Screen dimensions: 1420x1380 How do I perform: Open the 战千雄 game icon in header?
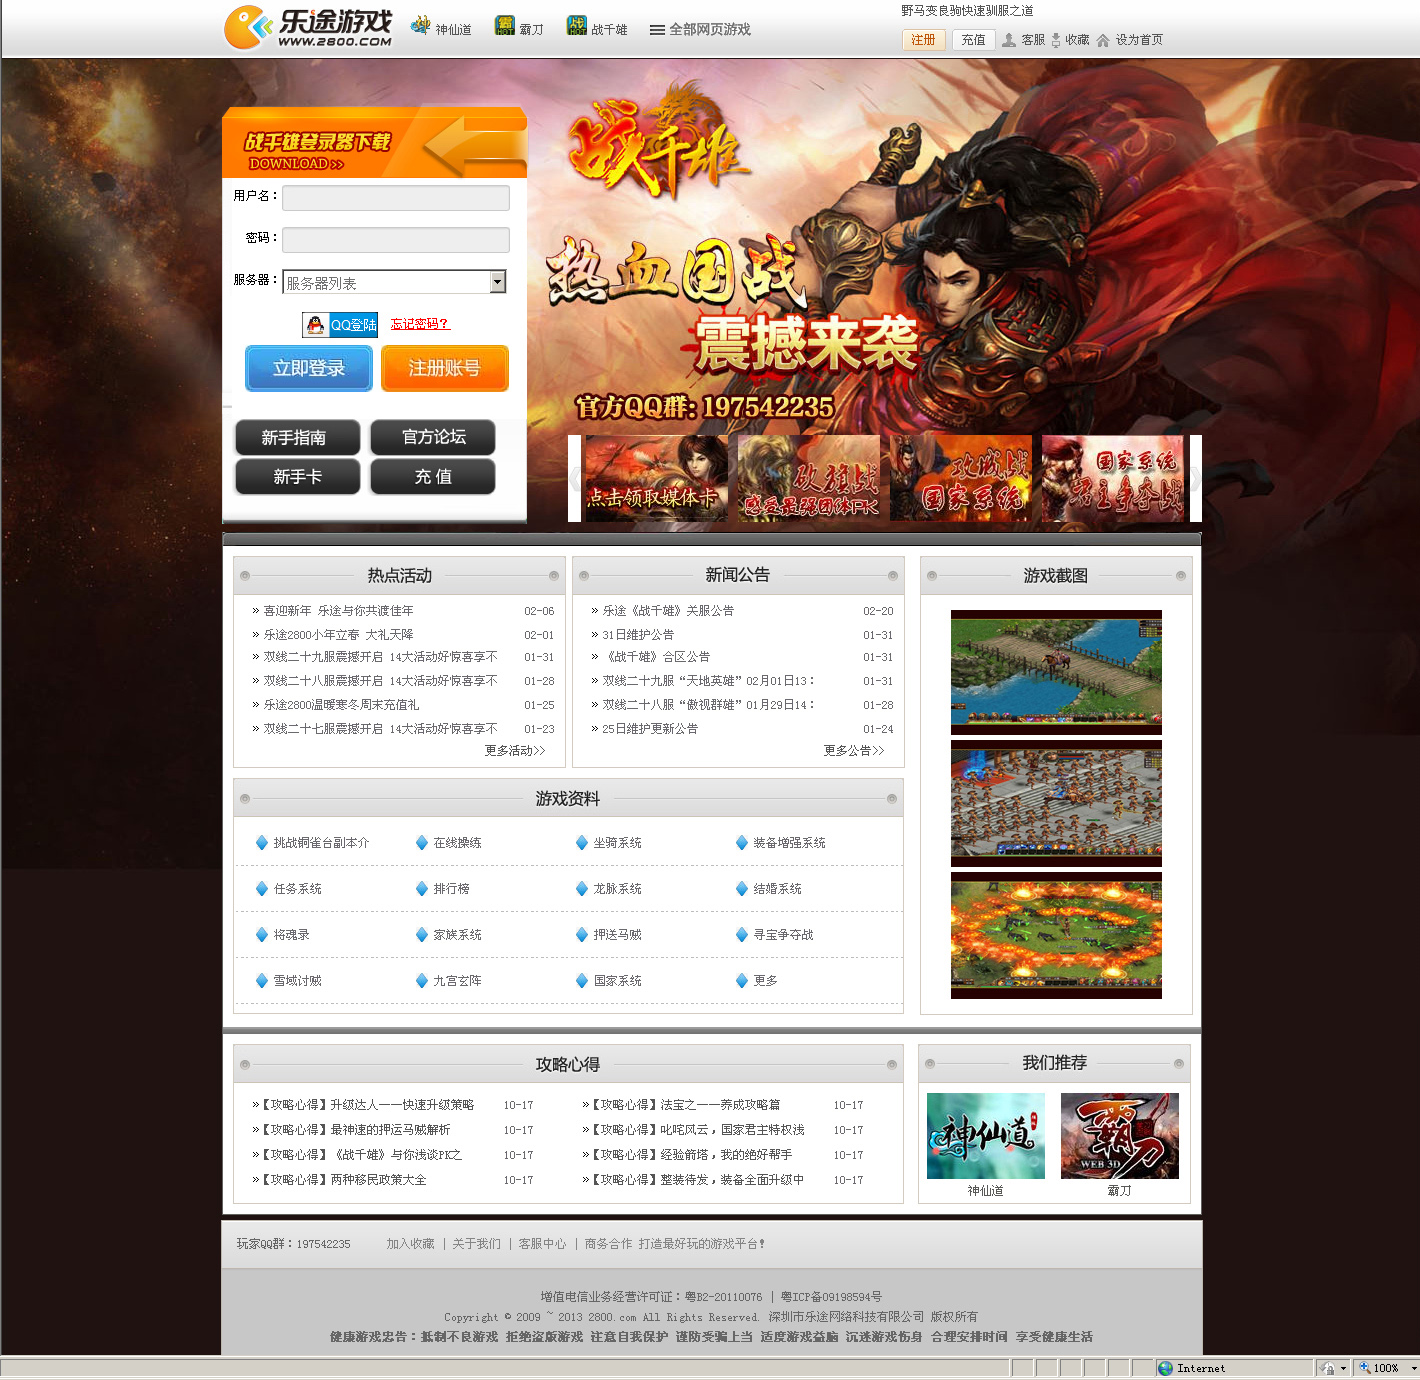(x=577, y=26)
